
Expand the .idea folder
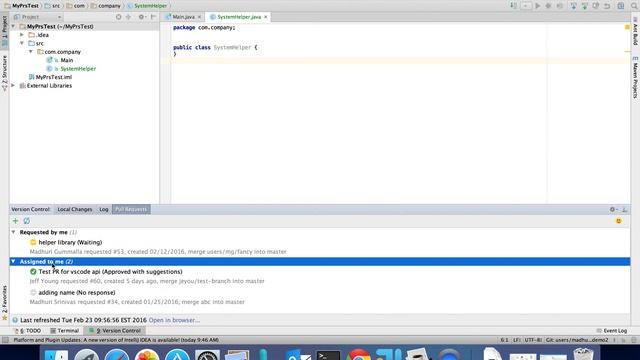coord(22,35)
